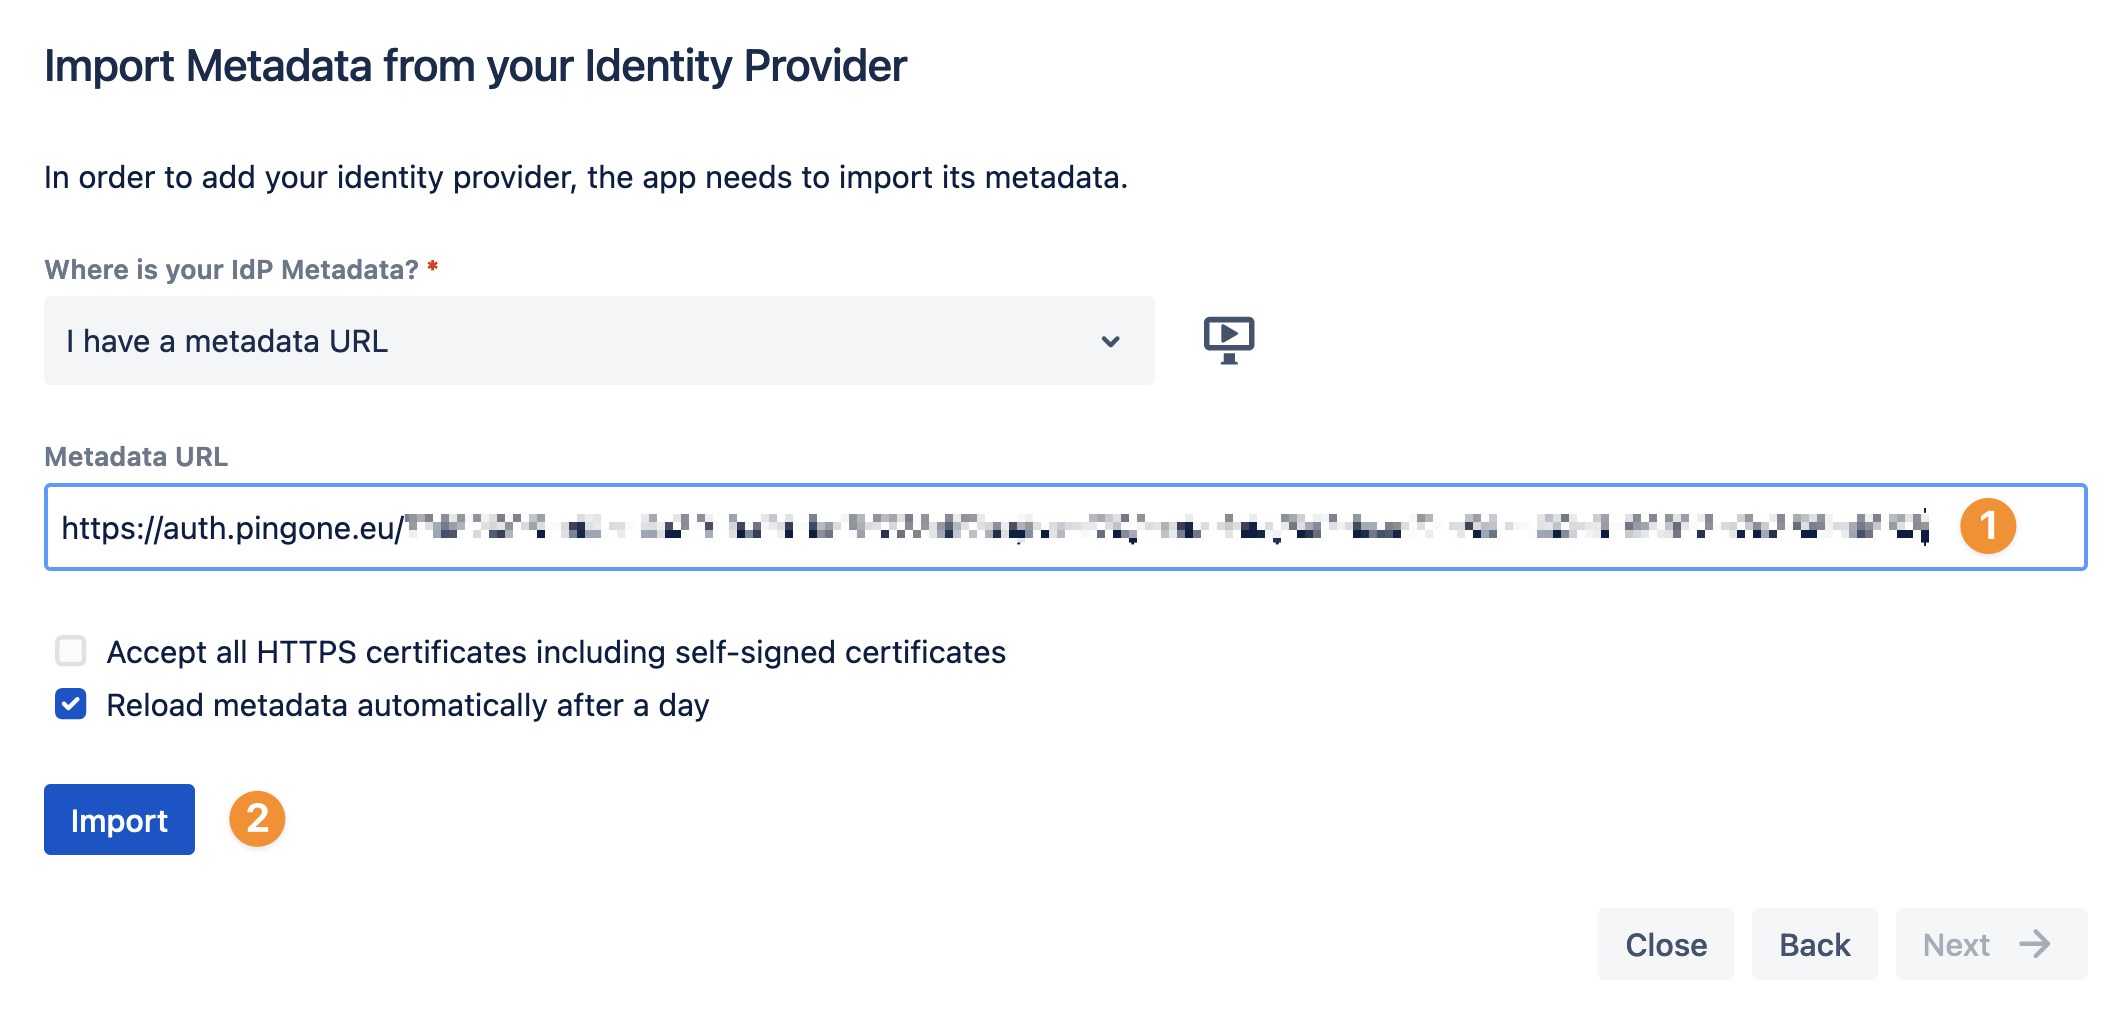
Task: Focus the Metadata URL input field
Action: pyautogui.click(x=1065, y=527)
